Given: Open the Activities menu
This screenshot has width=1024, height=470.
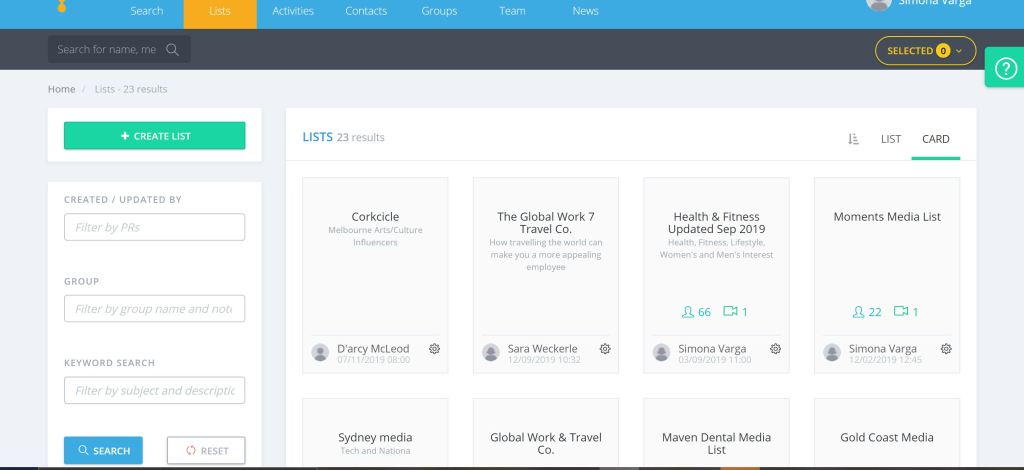Looking at the screenshot, I should (x=292, y=11).
